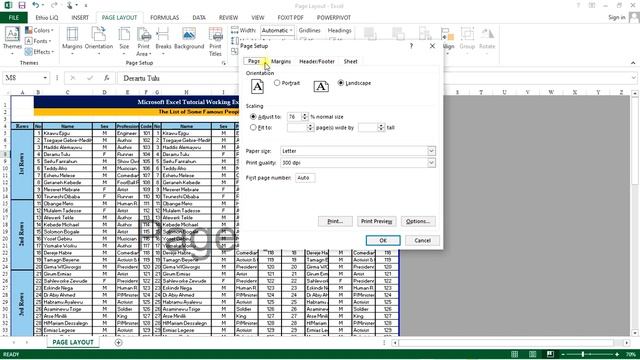The image size is (640, 360).
Task: Switch to Page Layout view in the status bar
Action: click(533, 354)
